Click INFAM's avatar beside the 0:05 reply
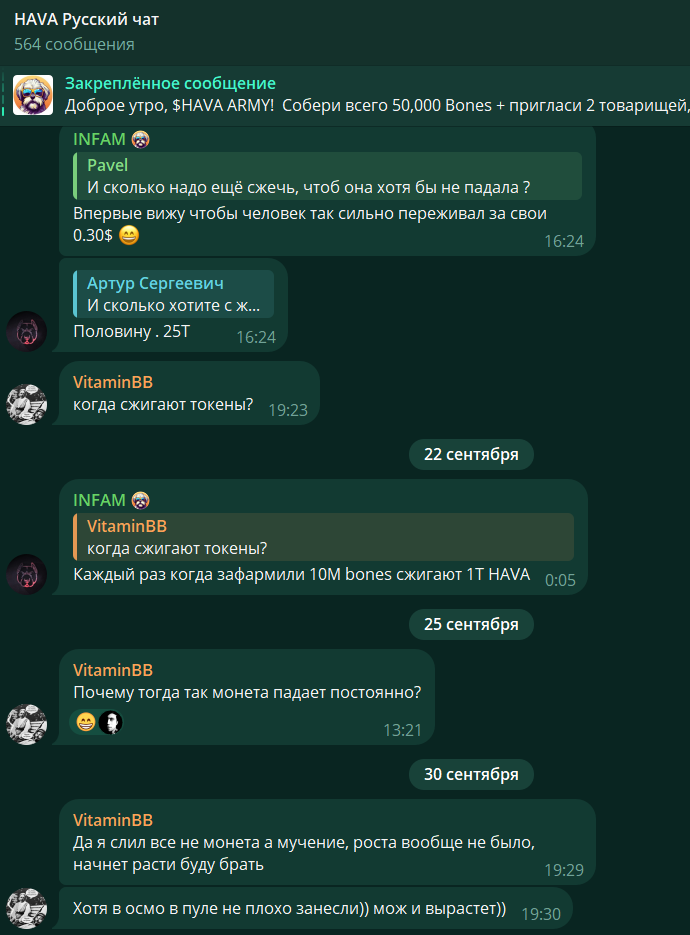This screenshot has height=935, width=690. 26,574
